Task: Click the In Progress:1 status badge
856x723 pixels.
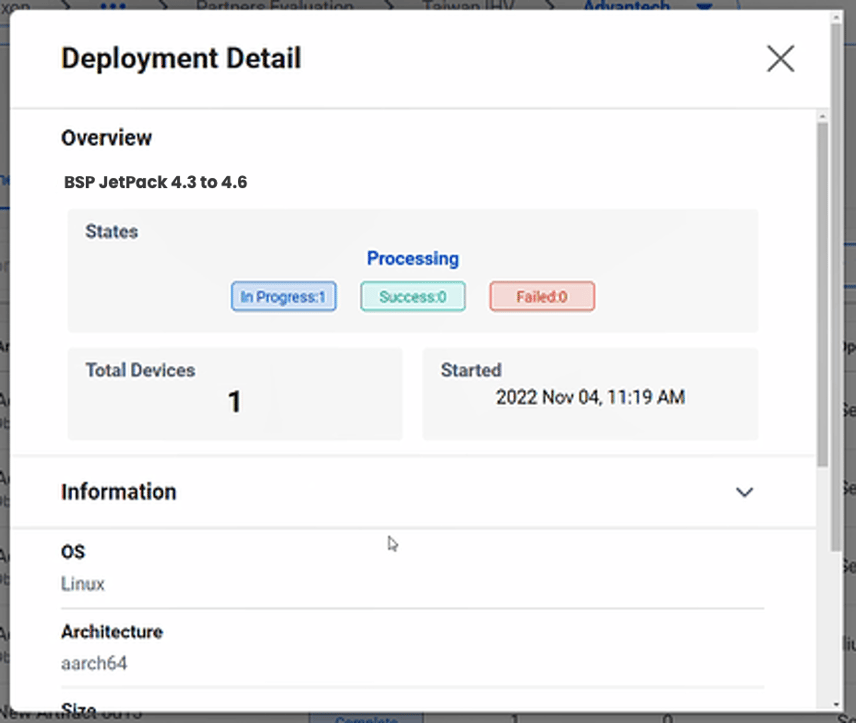Action: click(283, 297)
